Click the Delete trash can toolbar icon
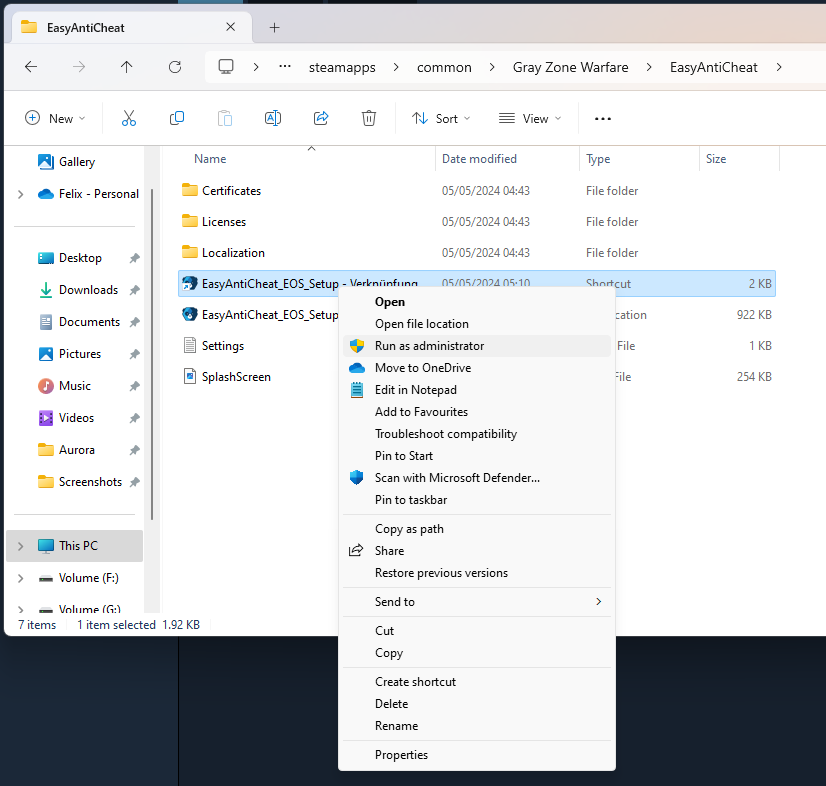826x786 pixels. (369, 119)
